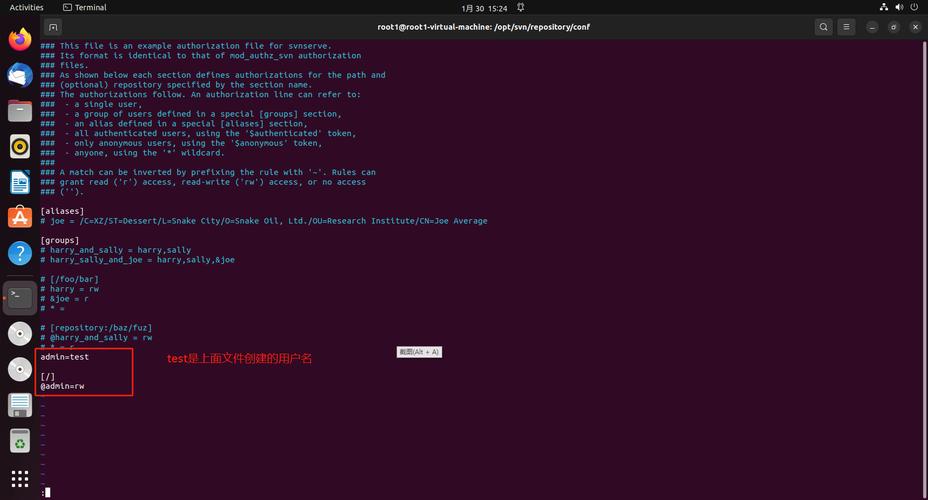Open Ubuntu Software store from dock
Viewport: 928px width, 500px height.
[x=20, y=217]
